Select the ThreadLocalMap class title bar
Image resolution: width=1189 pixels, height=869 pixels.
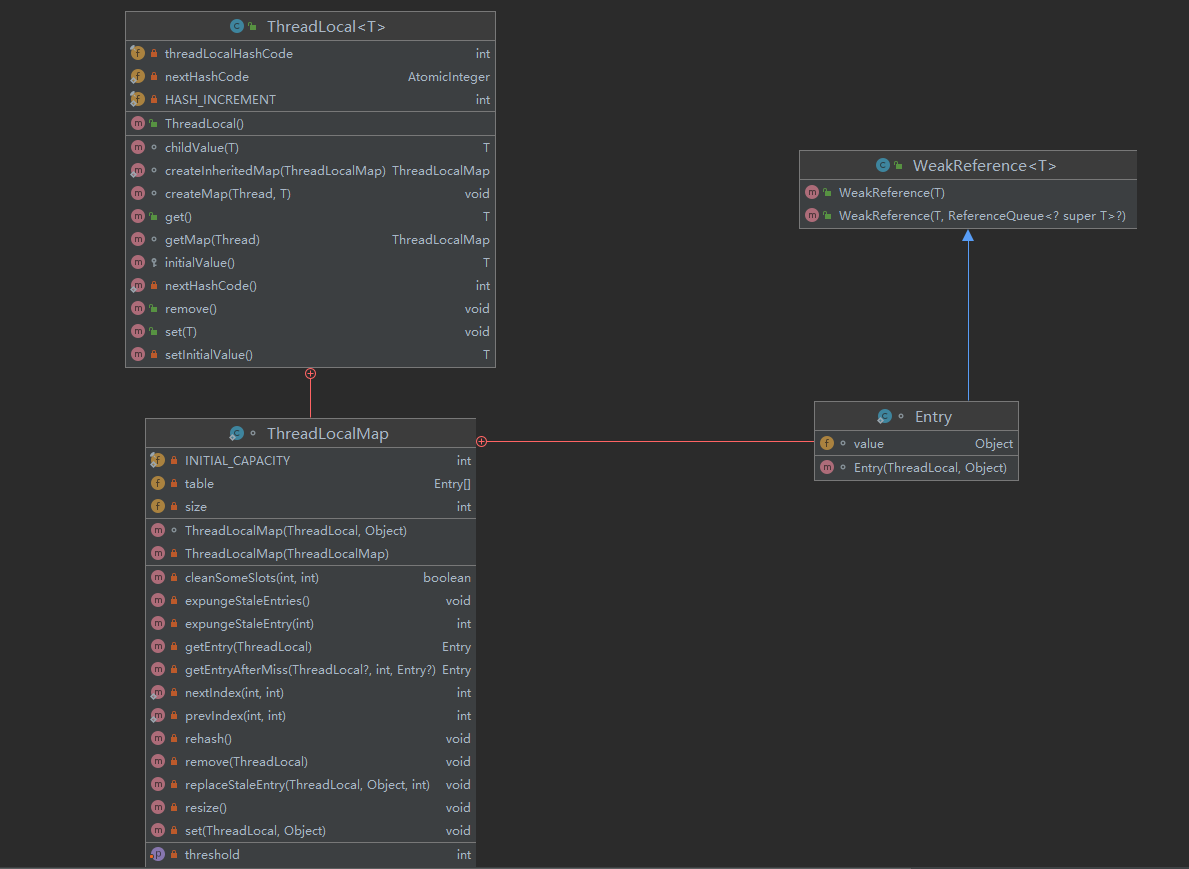point(327,433)
